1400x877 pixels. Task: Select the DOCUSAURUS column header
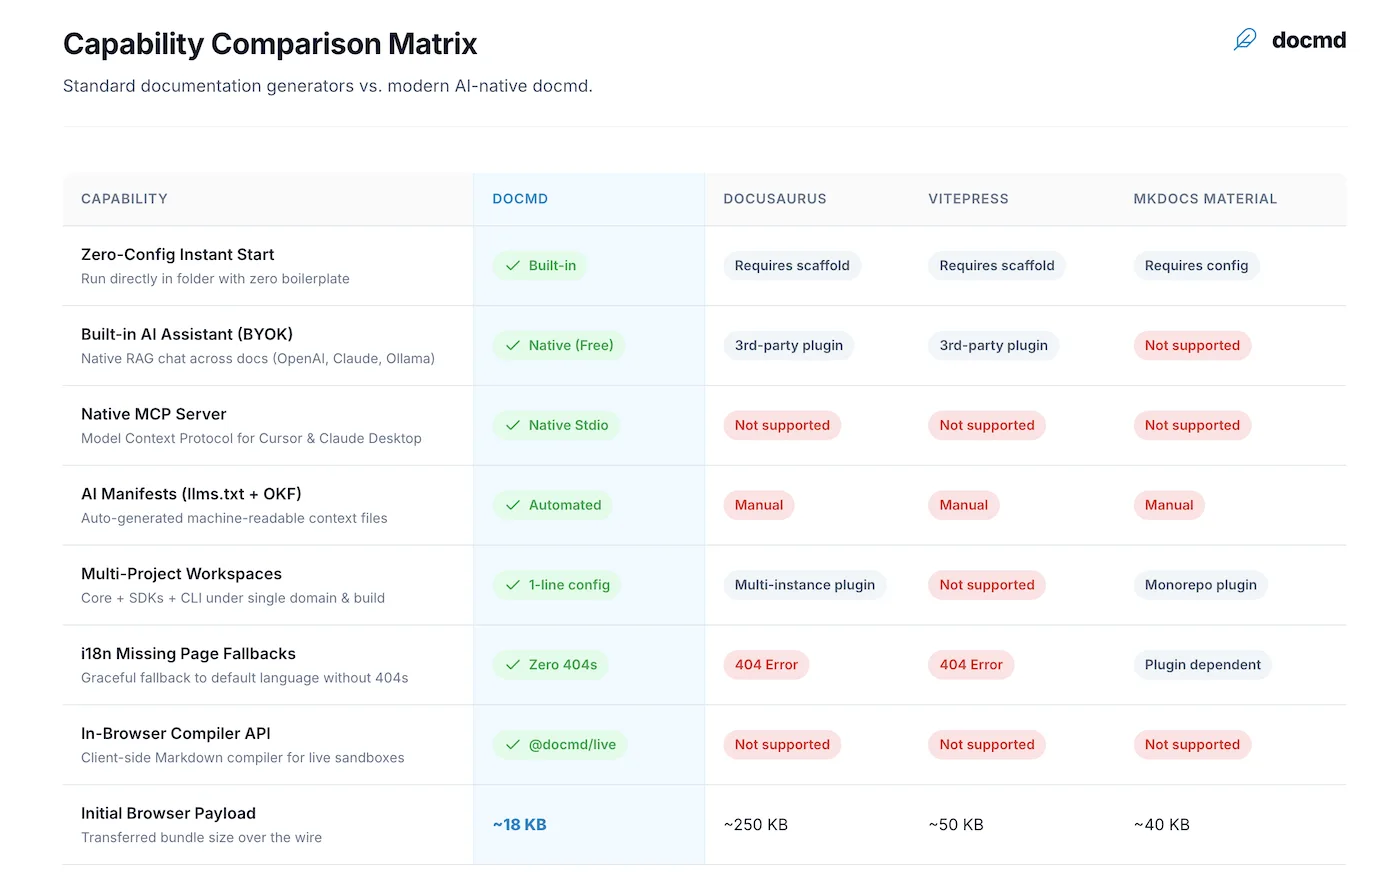pyautogui.click(x=775, y=199)
